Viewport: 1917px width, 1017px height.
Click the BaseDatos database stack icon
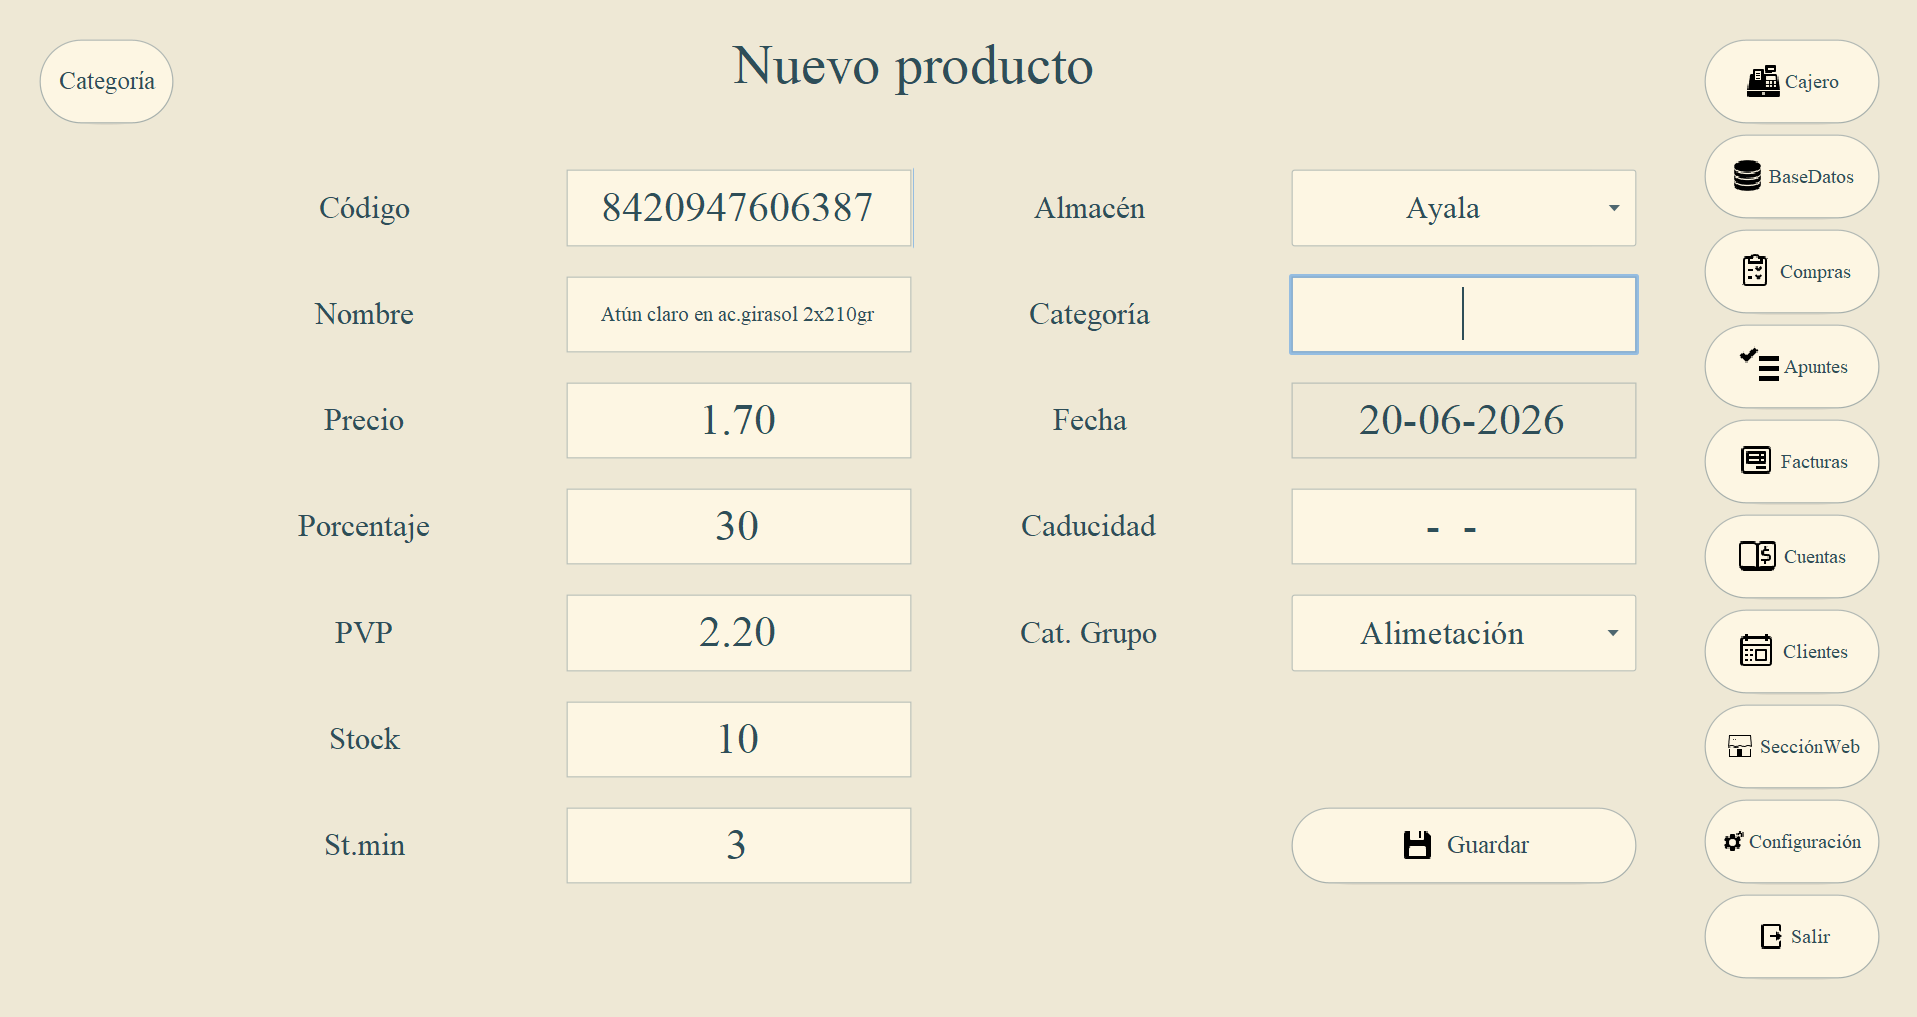(x=1747, y=176)
